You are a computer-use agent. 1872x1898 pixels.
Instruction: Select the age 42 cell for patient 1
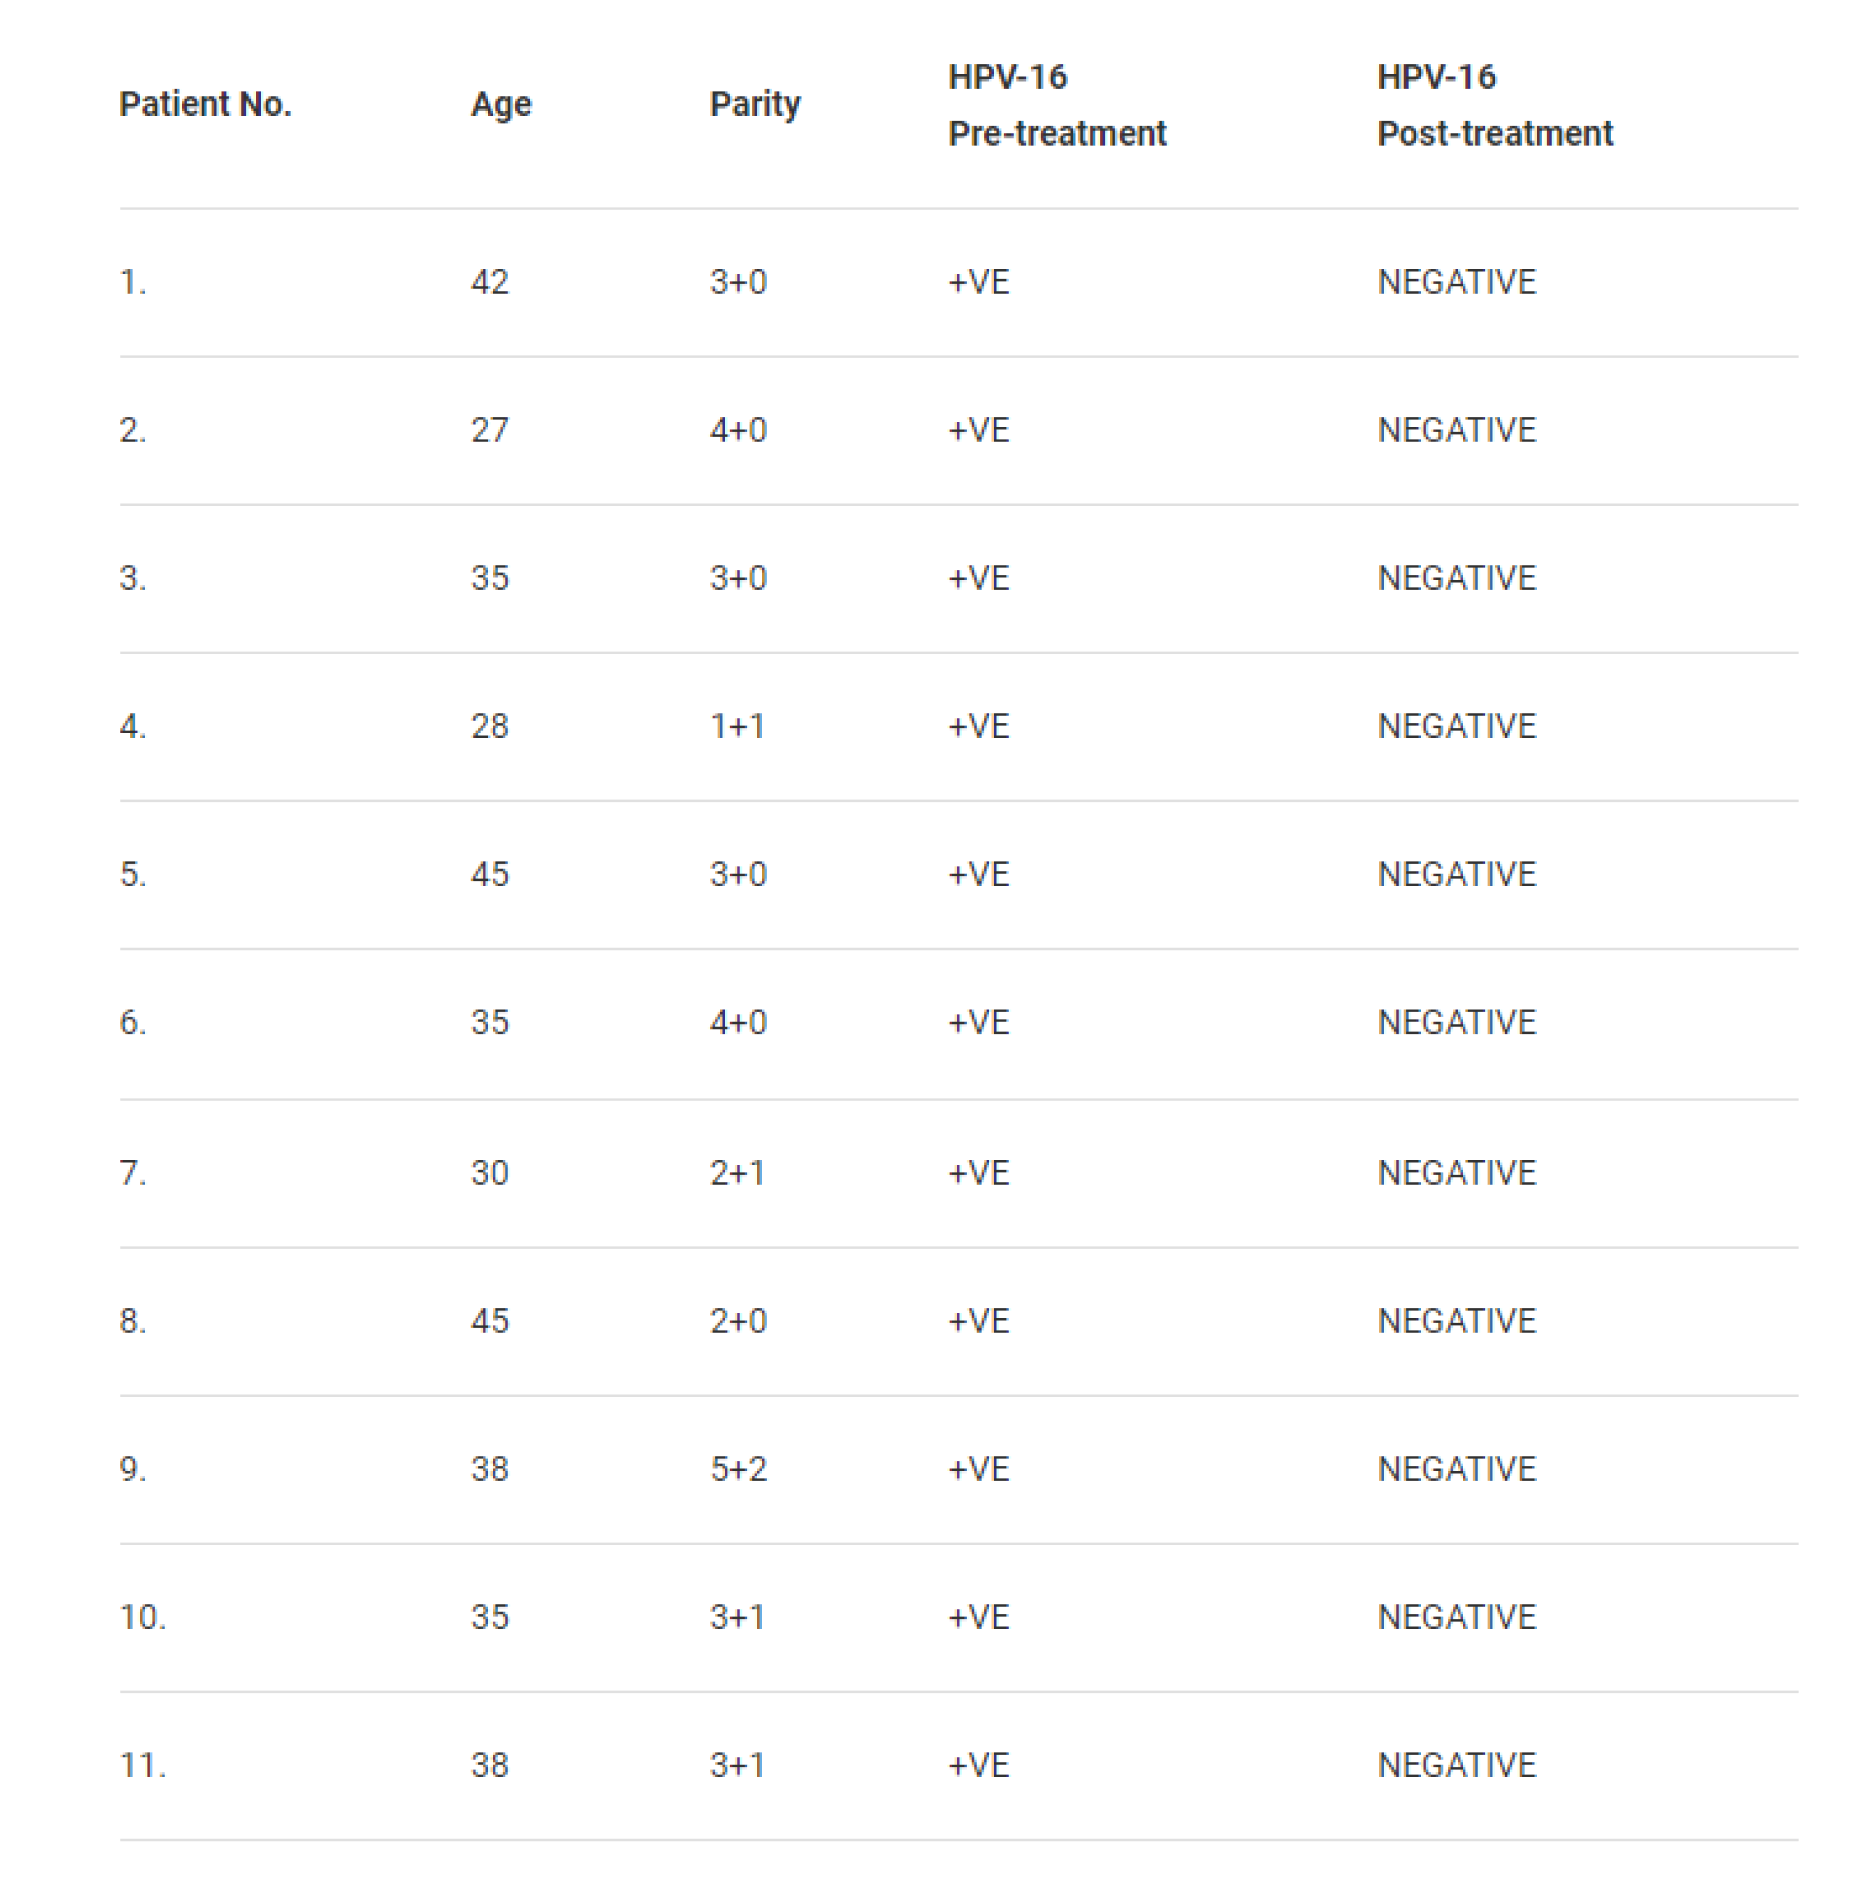coord(490,282)
